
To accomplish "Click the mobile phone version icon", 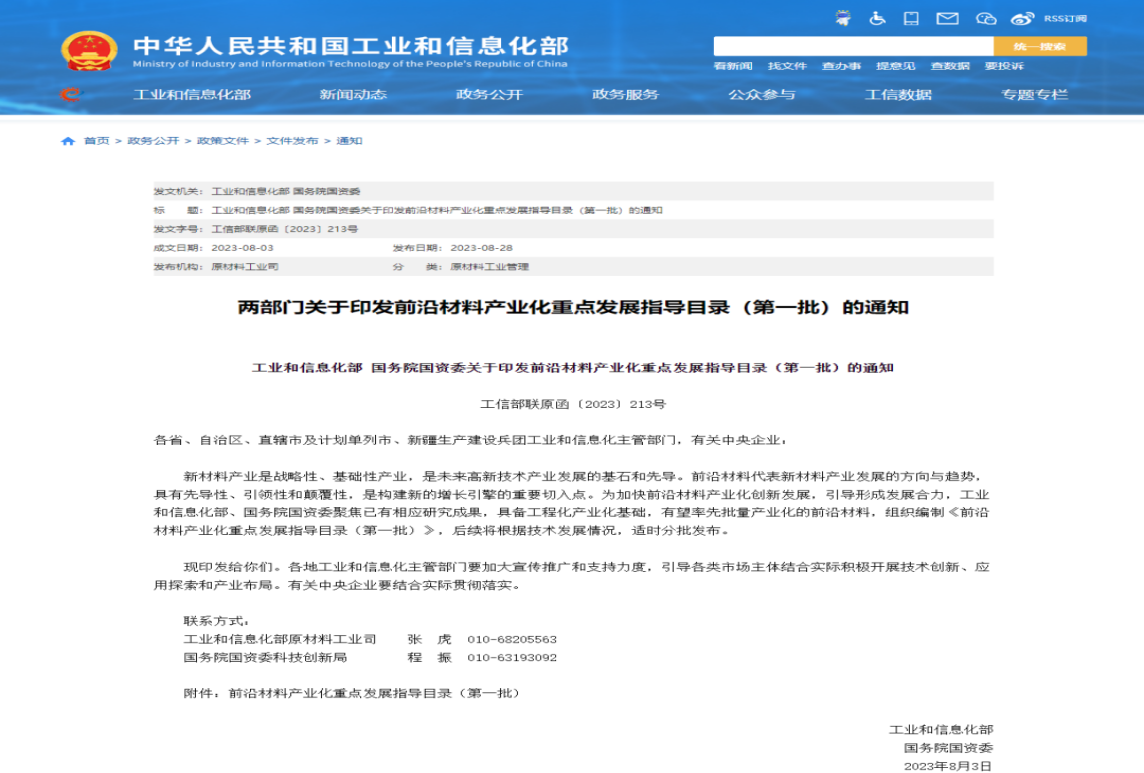I will coord(910,18).
